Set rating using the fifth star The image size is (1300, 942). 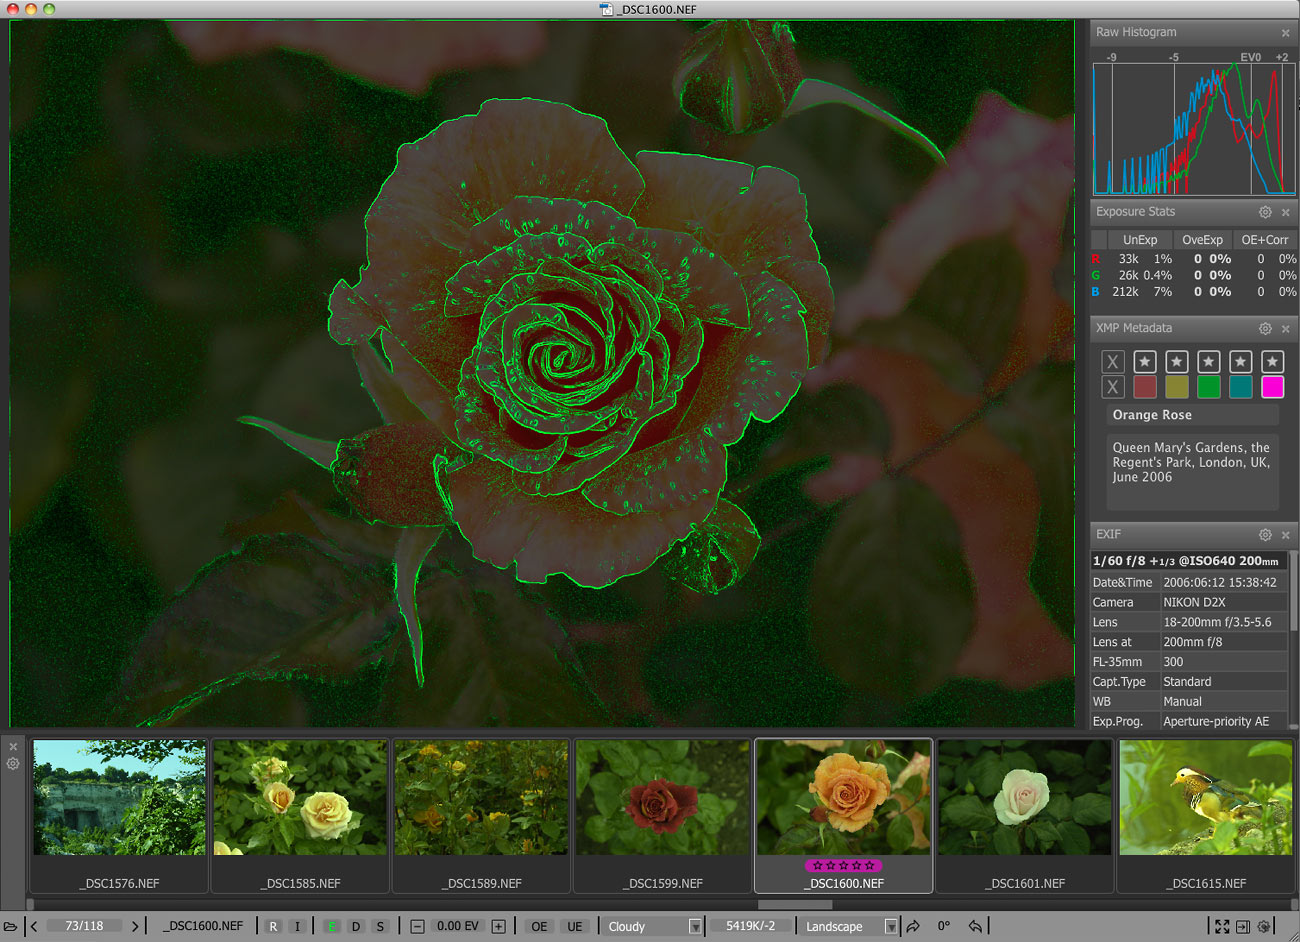(1272, 362)
